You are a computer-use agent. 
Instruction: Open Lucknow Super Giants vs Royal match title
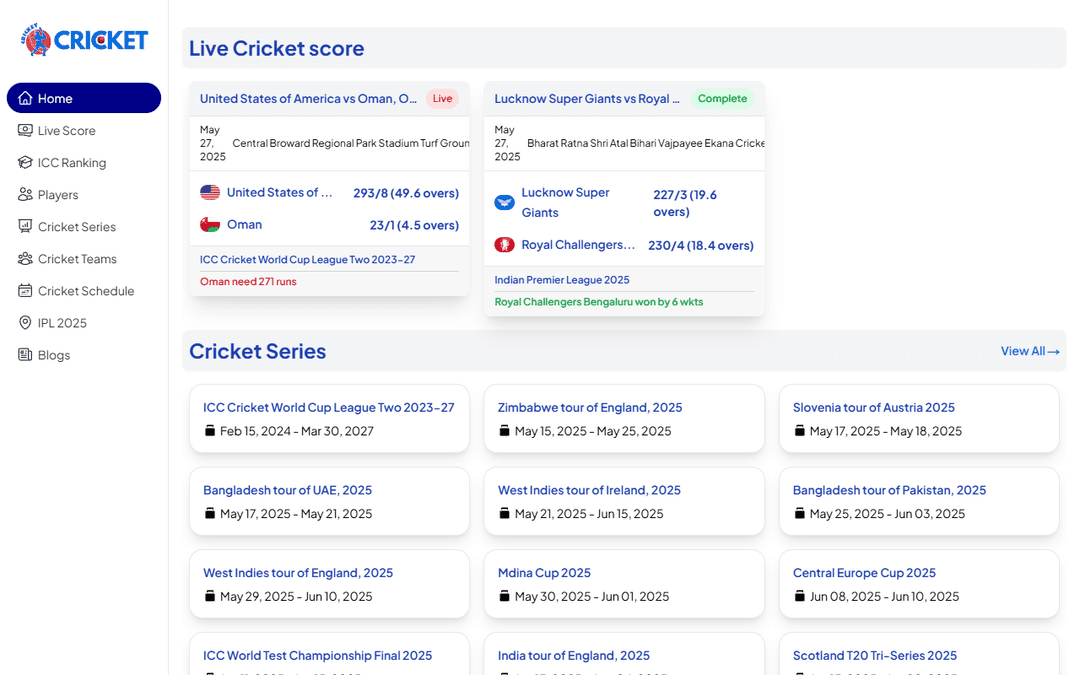tap(587, 98)
